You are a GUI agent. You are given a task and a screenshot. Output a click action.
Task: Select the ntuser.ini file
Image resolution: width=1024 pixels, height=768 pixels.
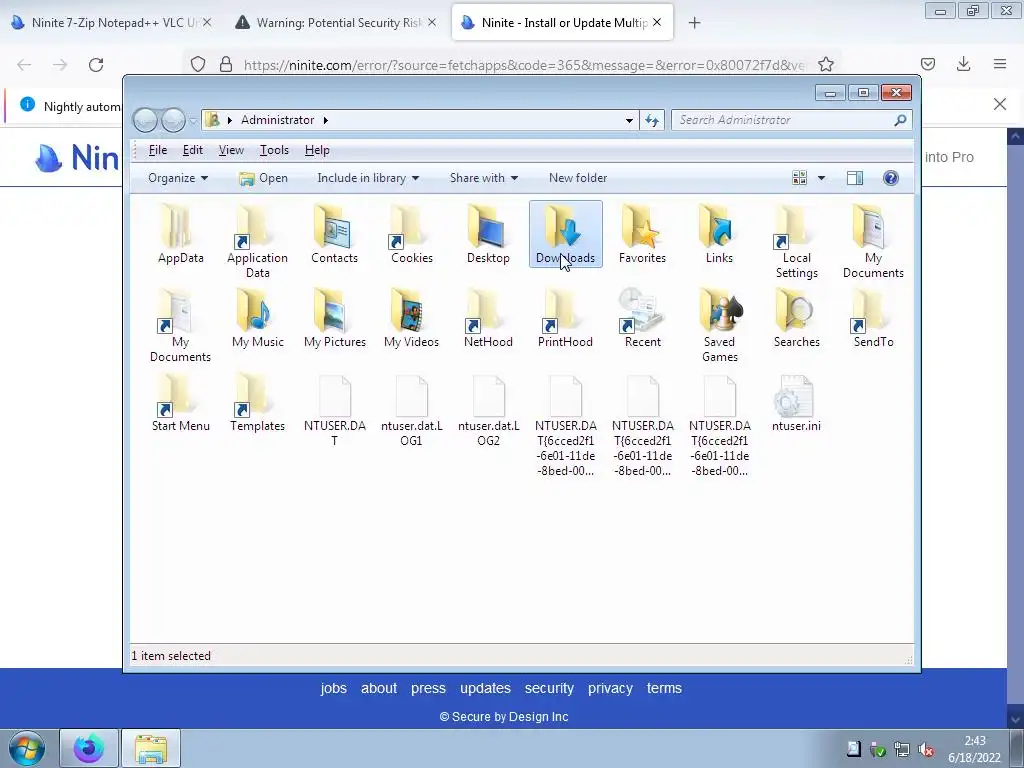point(796,402)
